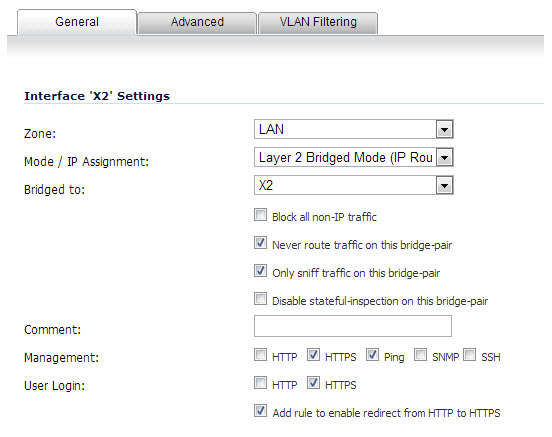Screen dimensions: 552x437
Task: Click the Zone dropdown arrow button
Action: pos(444,129)
